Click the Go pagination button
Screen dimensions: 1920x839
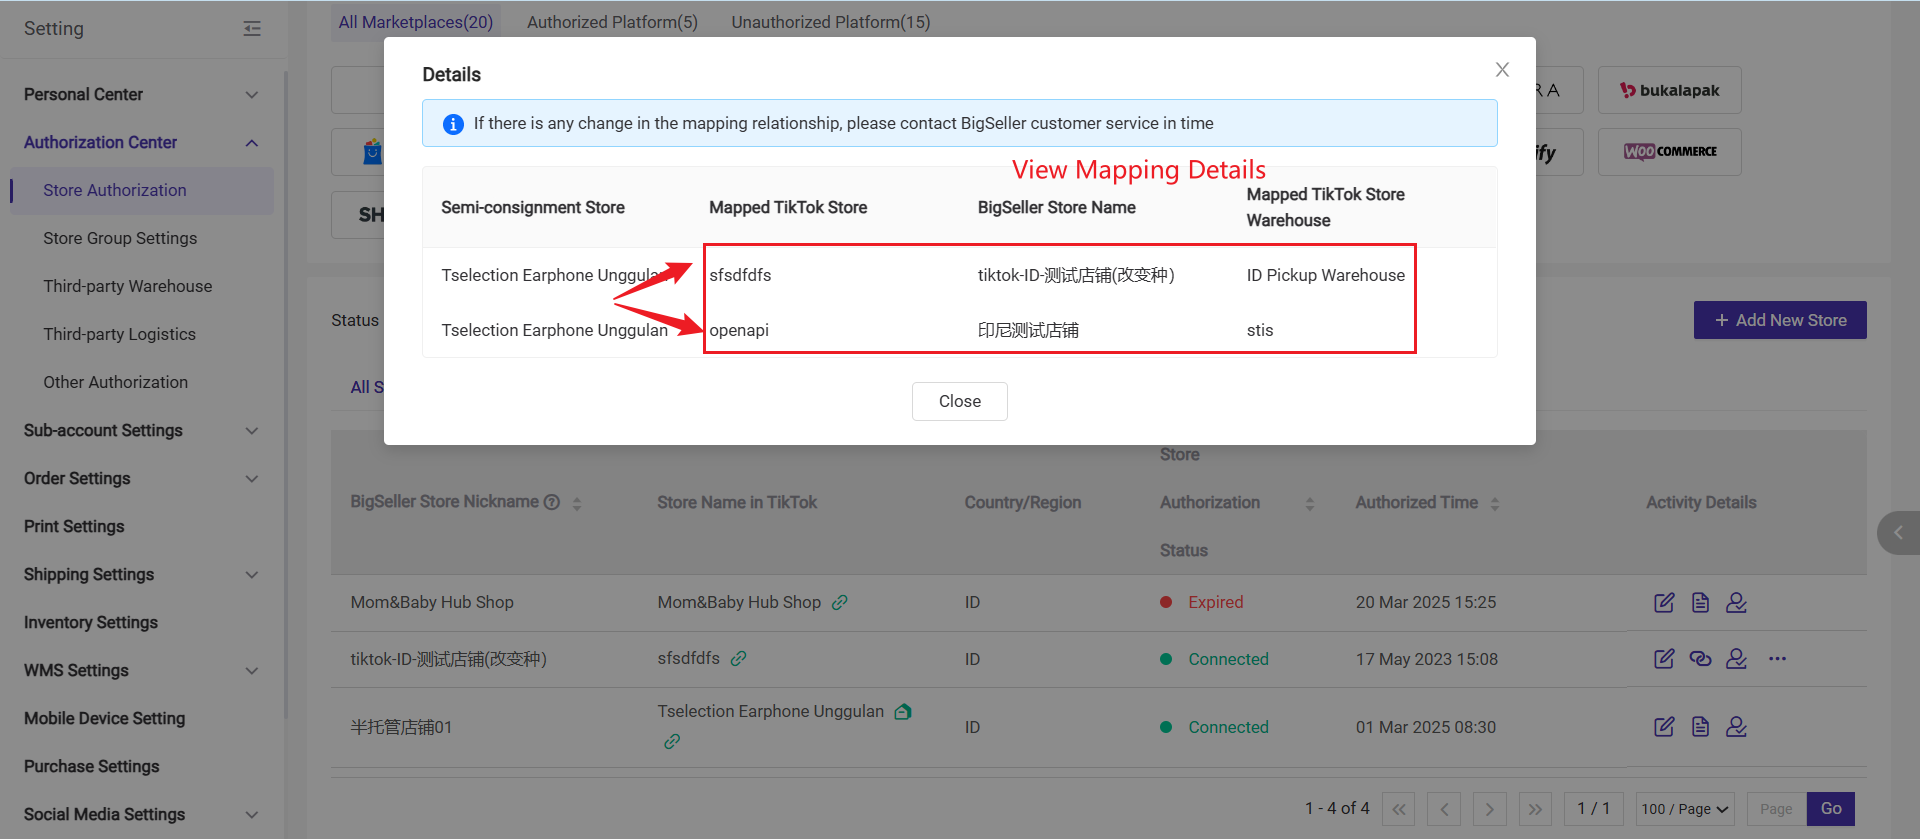pyautogui.click(x=1831, y=809)
